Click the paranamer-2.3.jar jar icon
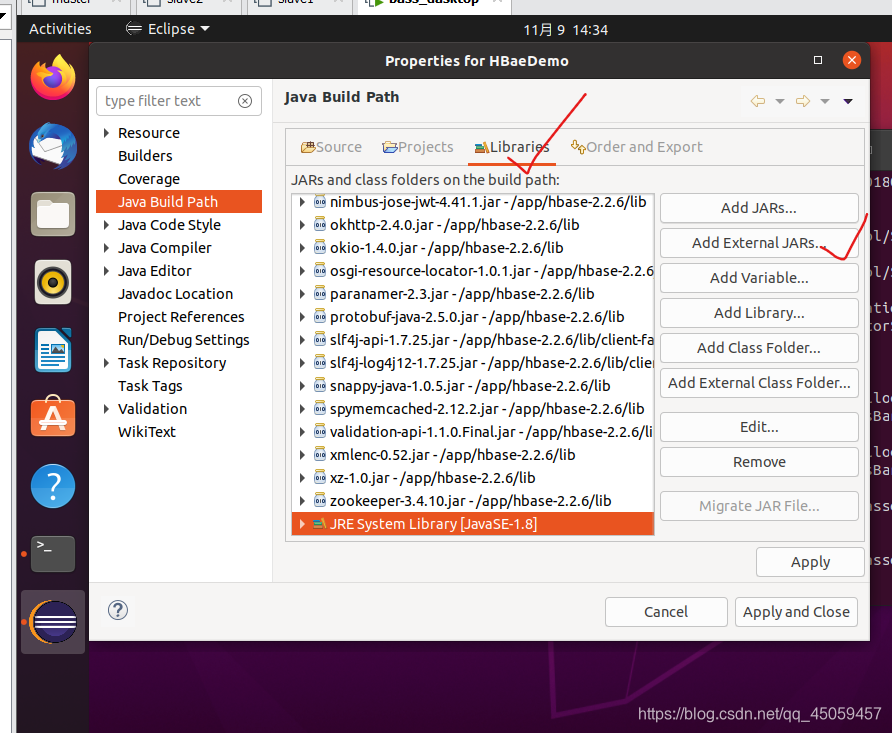Screen dimensions: 892x733 (x=320, y=293)
